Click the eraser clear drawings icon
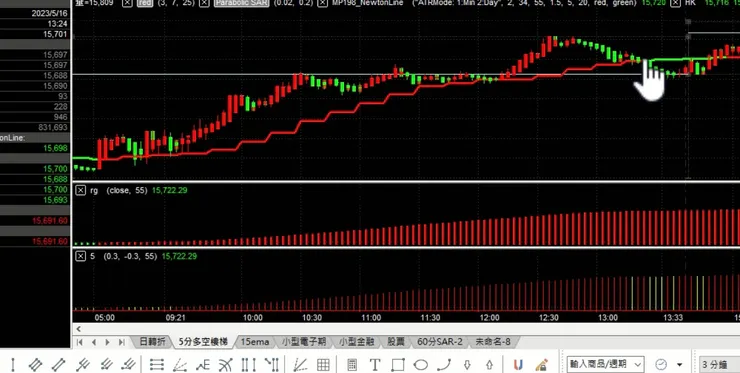Image resolution: width=740 pixels, height=373 pixels. tap(541, 365)
